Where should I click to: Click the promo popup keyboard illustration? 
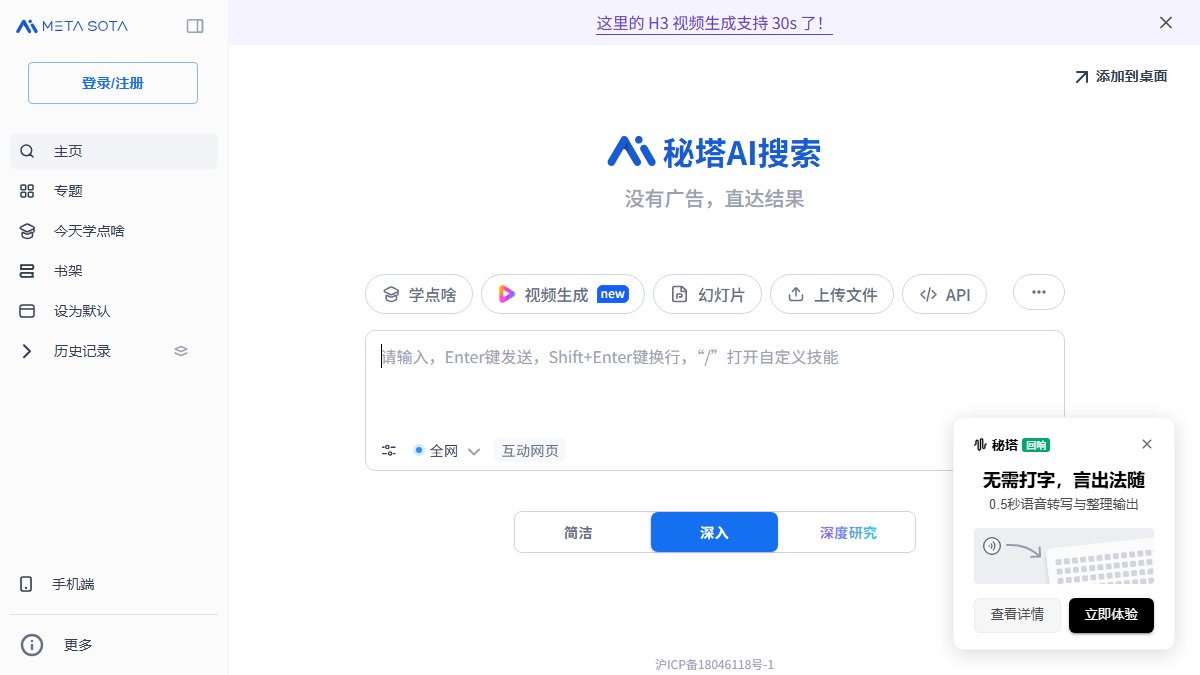(x=1064, y=556)
